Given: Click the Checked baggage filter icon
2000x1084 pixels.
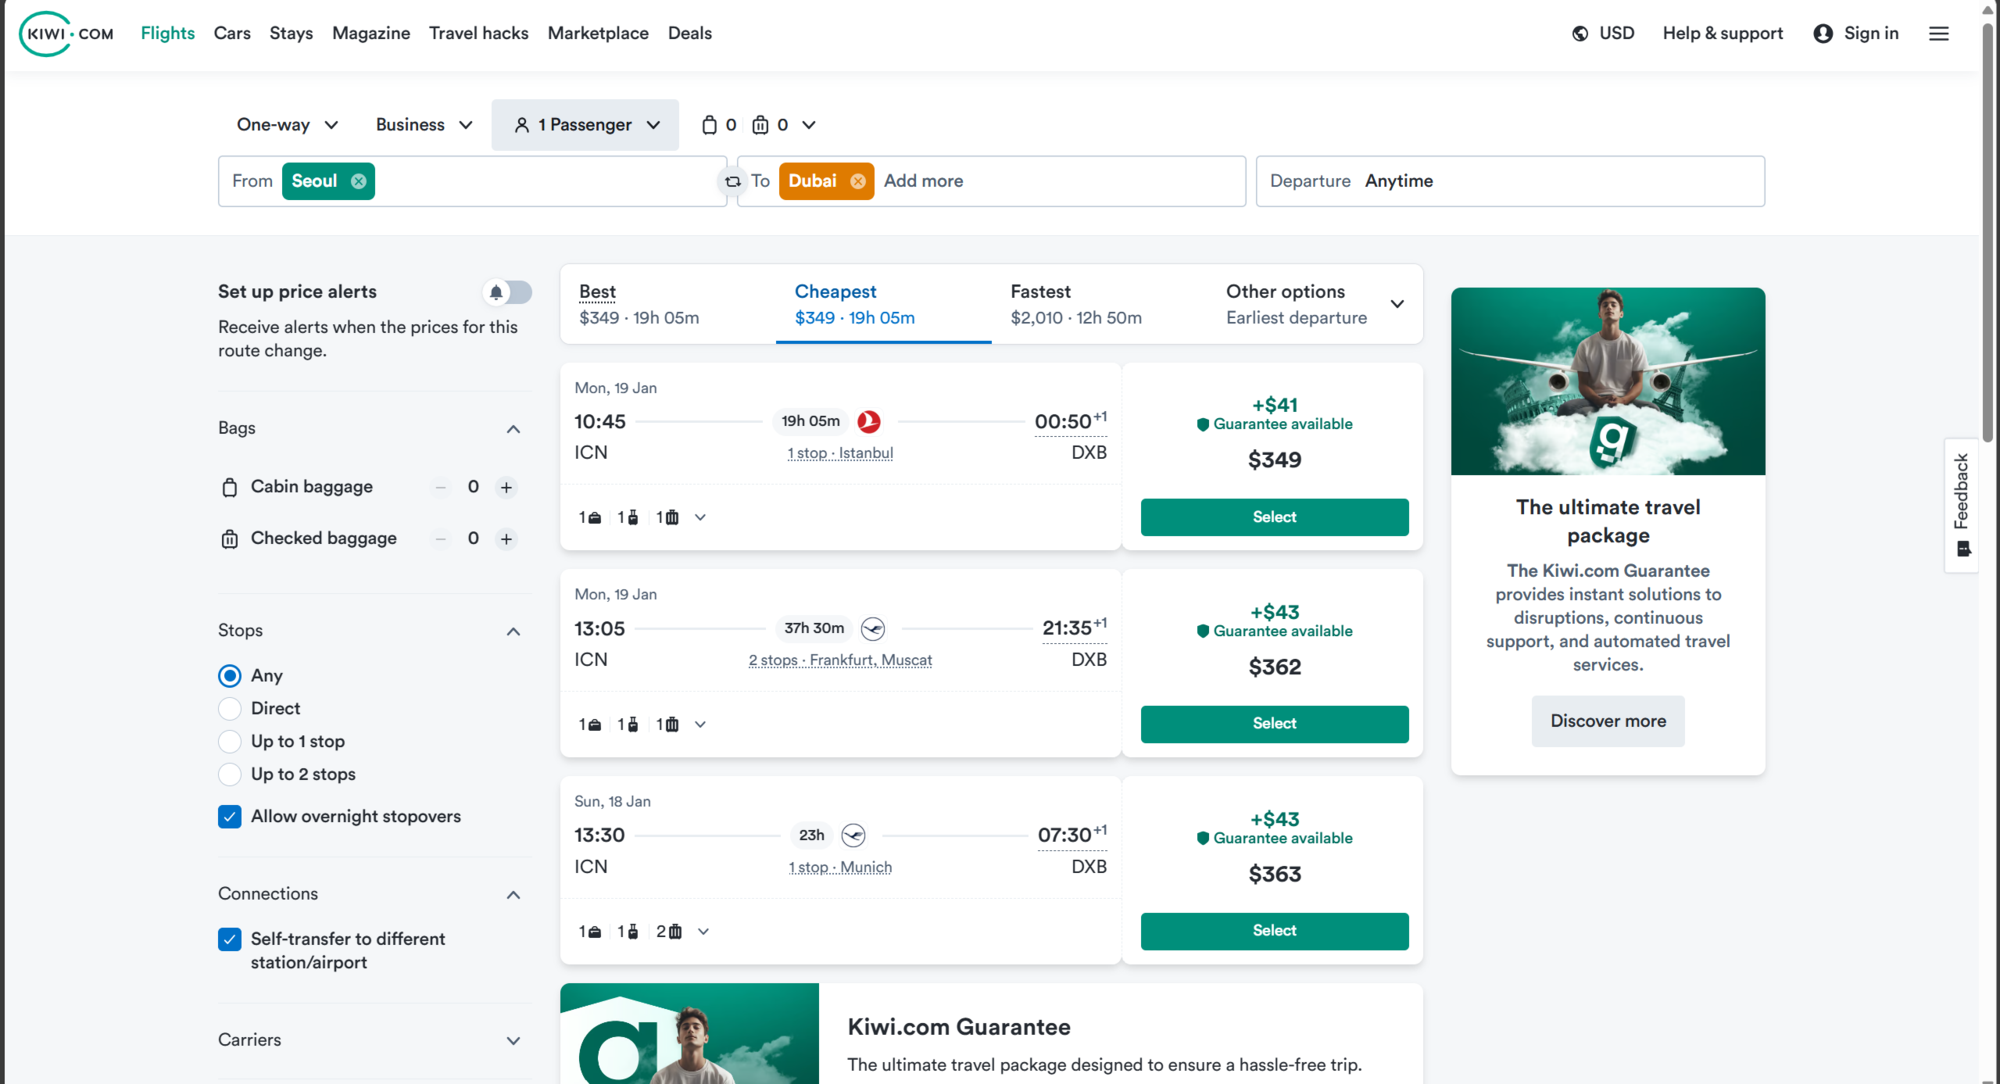Looking at the screenshot, I should coord(229,539).
